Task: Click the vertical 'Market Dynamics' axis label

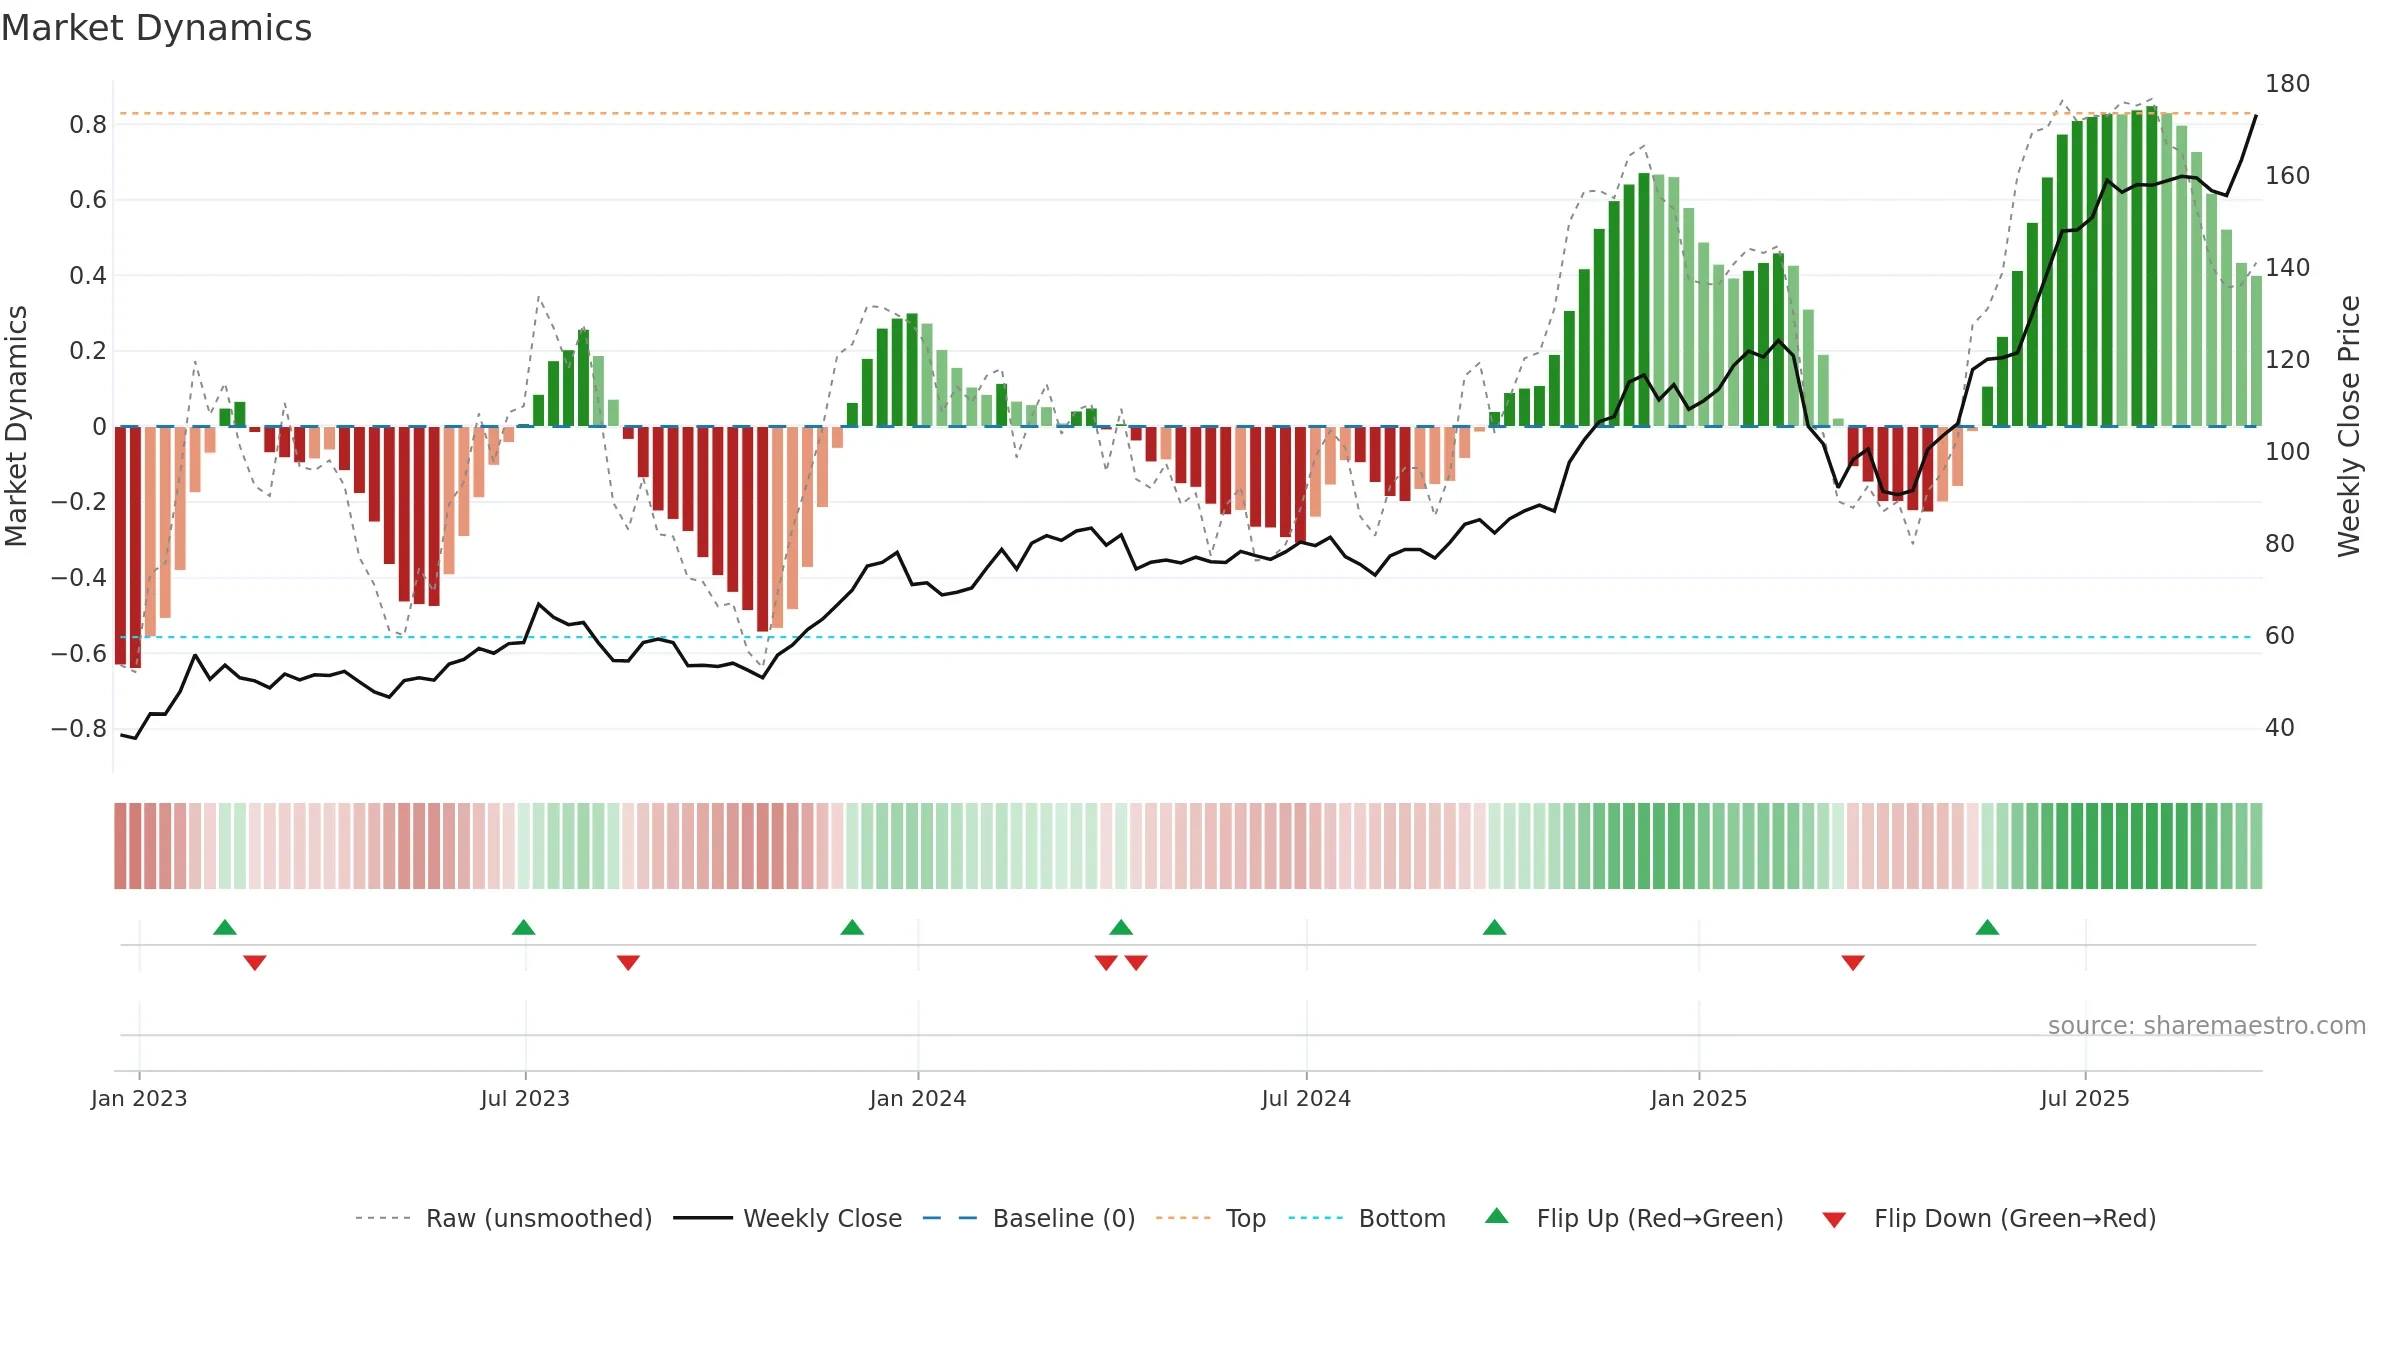Action: point(16,426)
